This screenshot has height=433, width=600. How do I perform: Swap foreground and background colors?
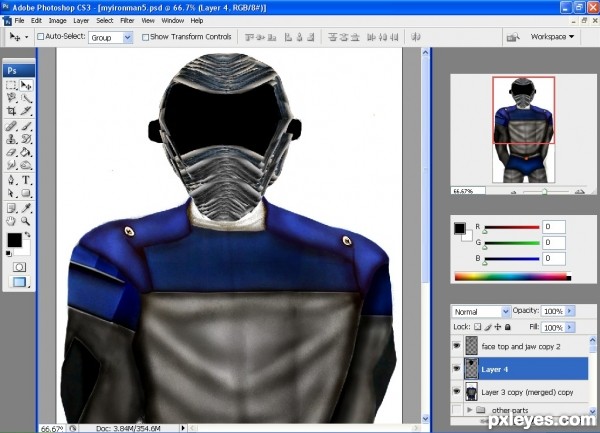(x=27, y=234)
